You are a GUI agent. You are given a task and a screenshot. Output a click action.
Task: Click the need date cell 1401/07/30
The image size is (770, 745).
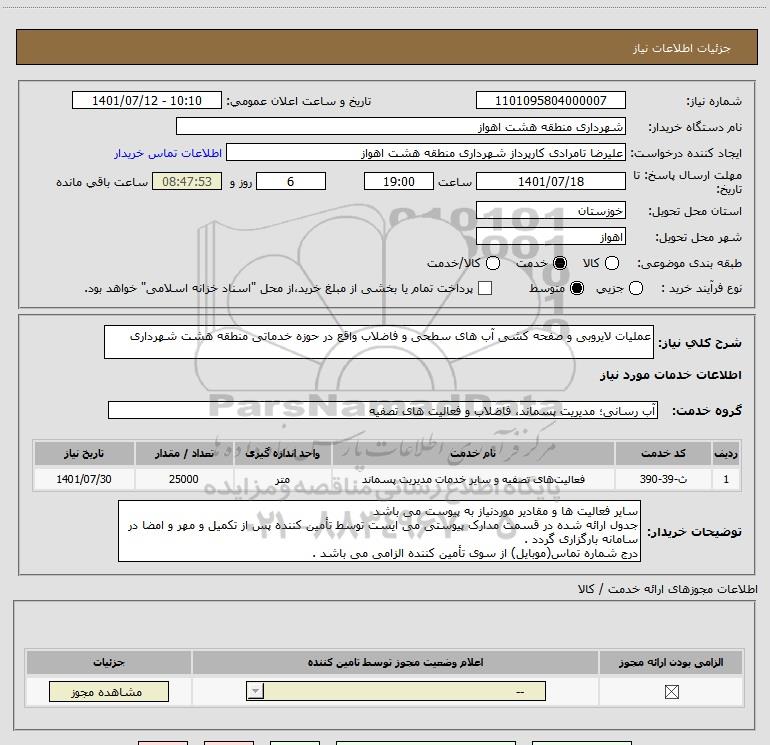click(84, 479)
